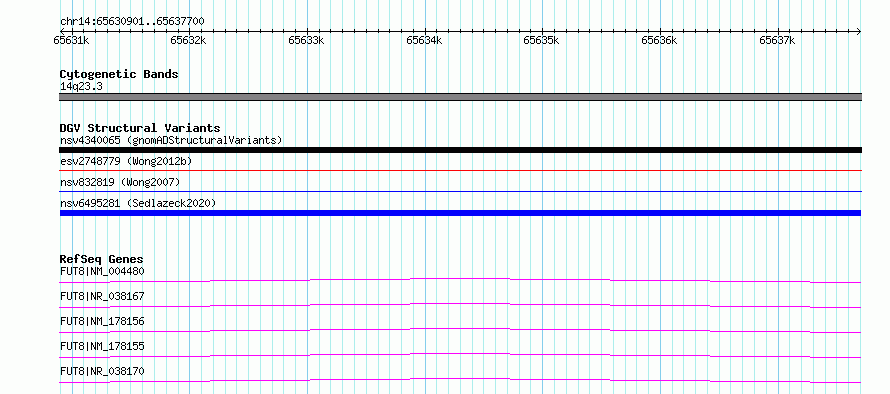This screenshot has width=890, height=394.
Task: Open variant nsv6495281 (Sedlazeck2020) label
Action: pos(138,203)
